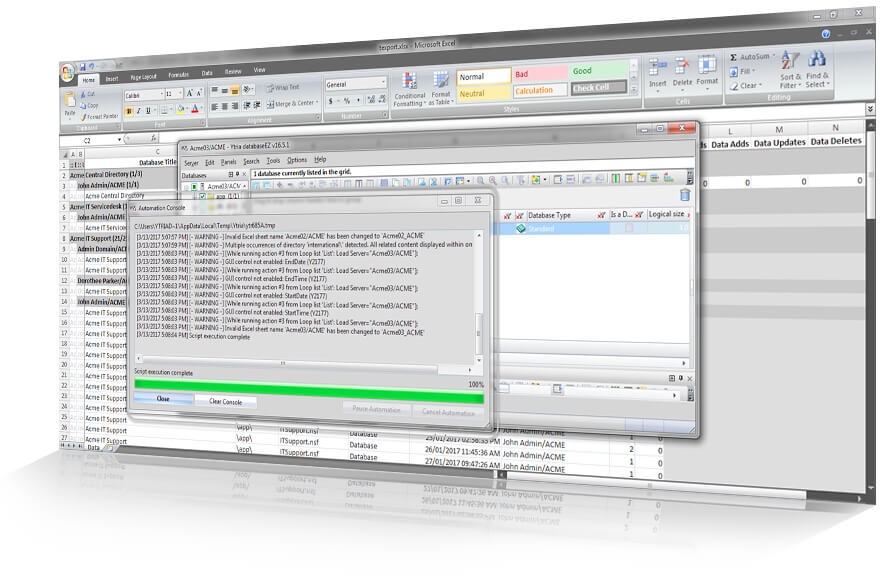The width and height of the screenshot is (881, 580).
Task: Select the Normal cell style
Action: pyautogui.click(x=483, y=76)
